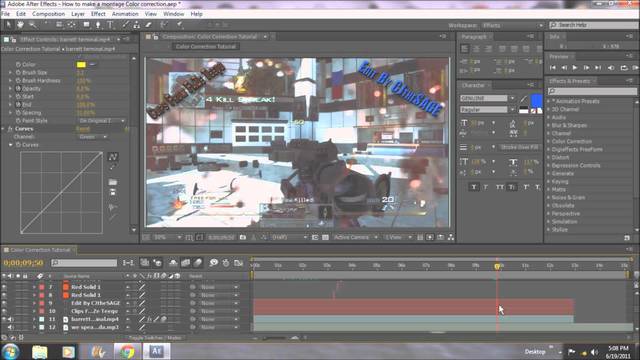Select the Brush tool
Viewport: 640px width, 360px height.
coord(125,25)
